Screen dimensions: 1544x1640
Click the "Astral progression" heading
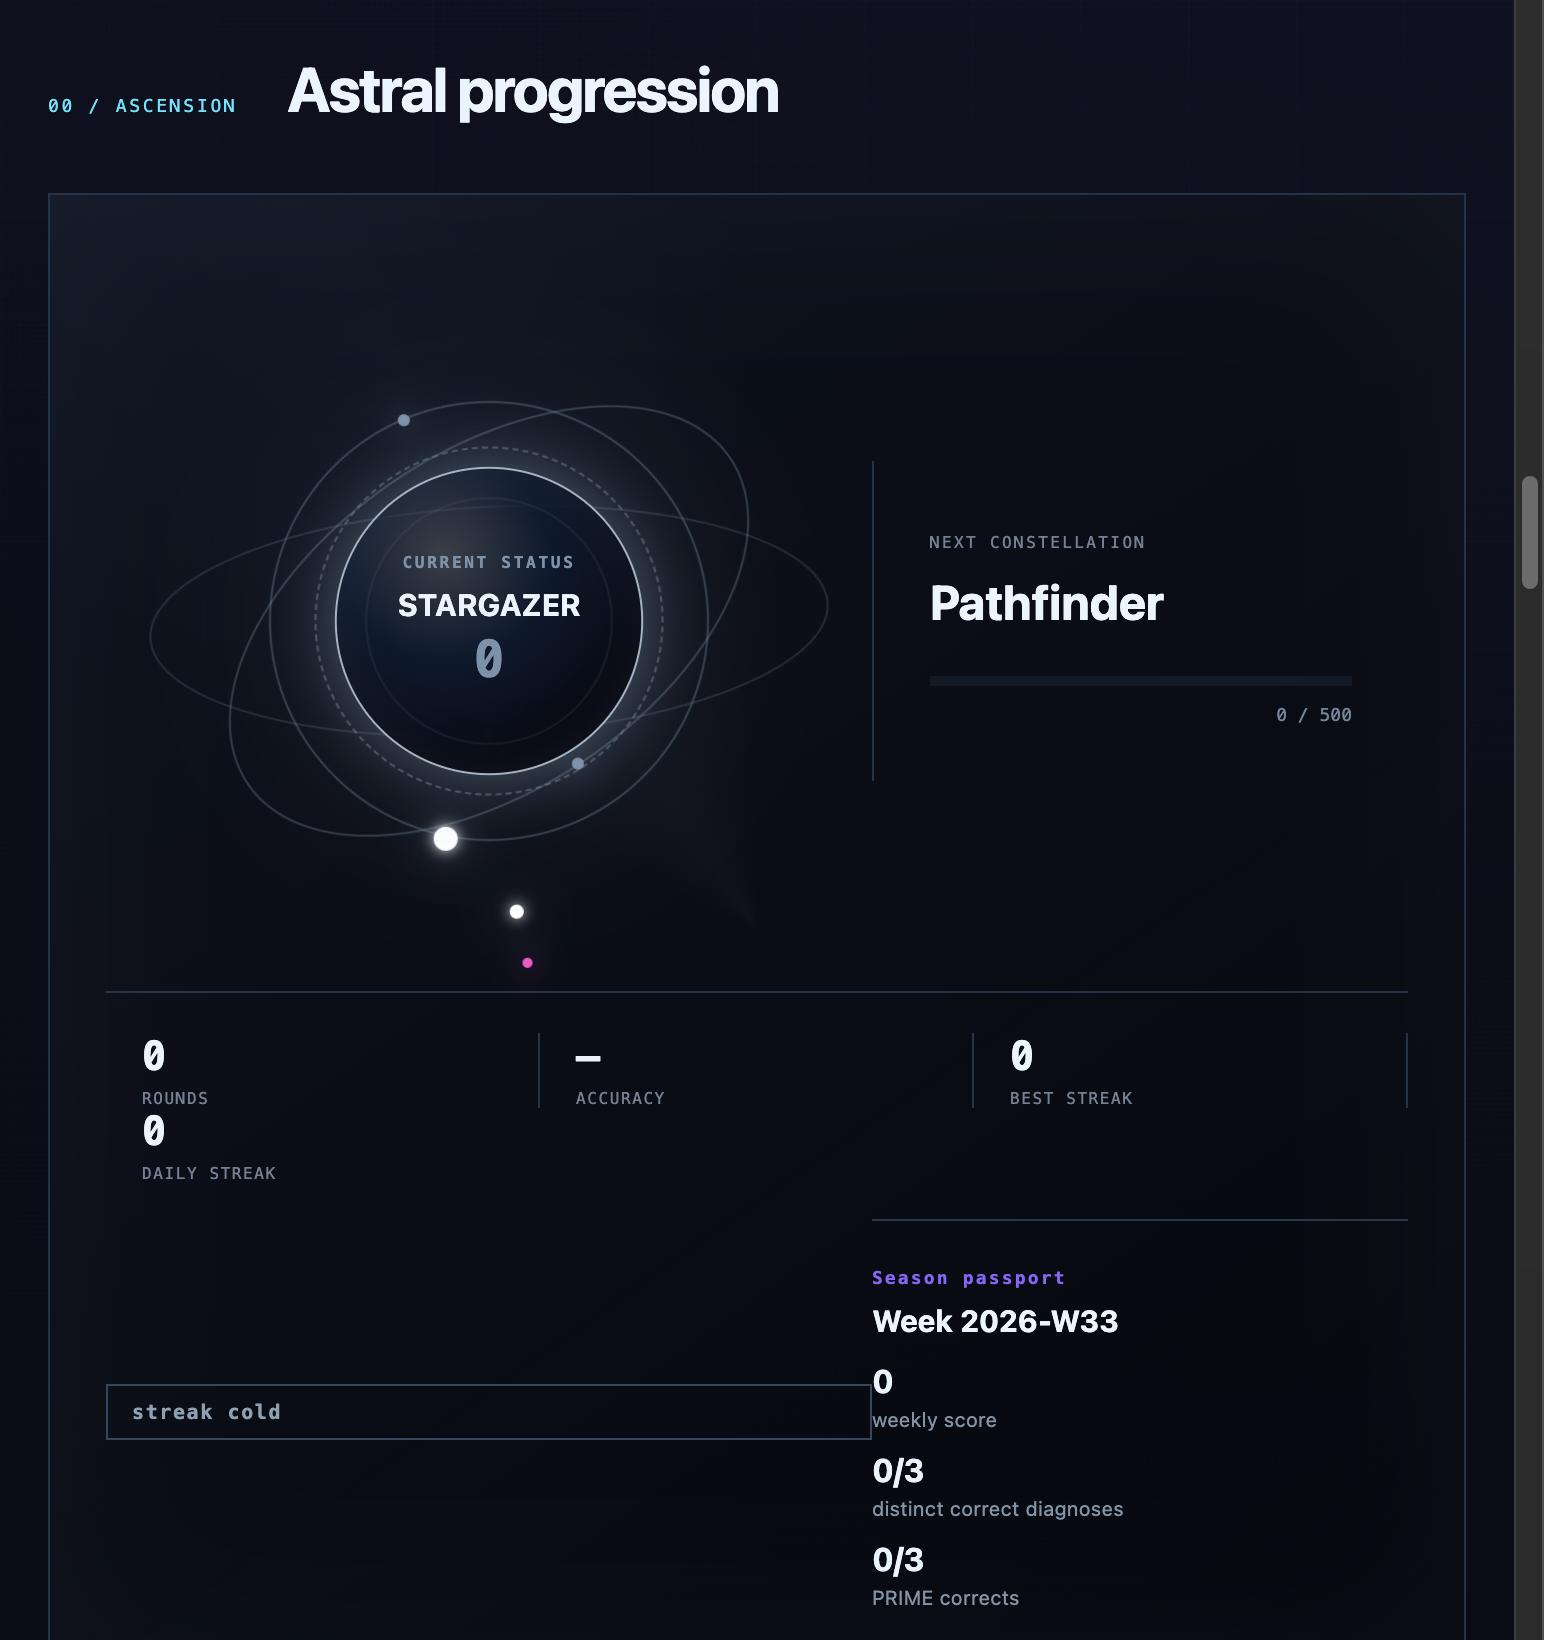click(533, 92)
